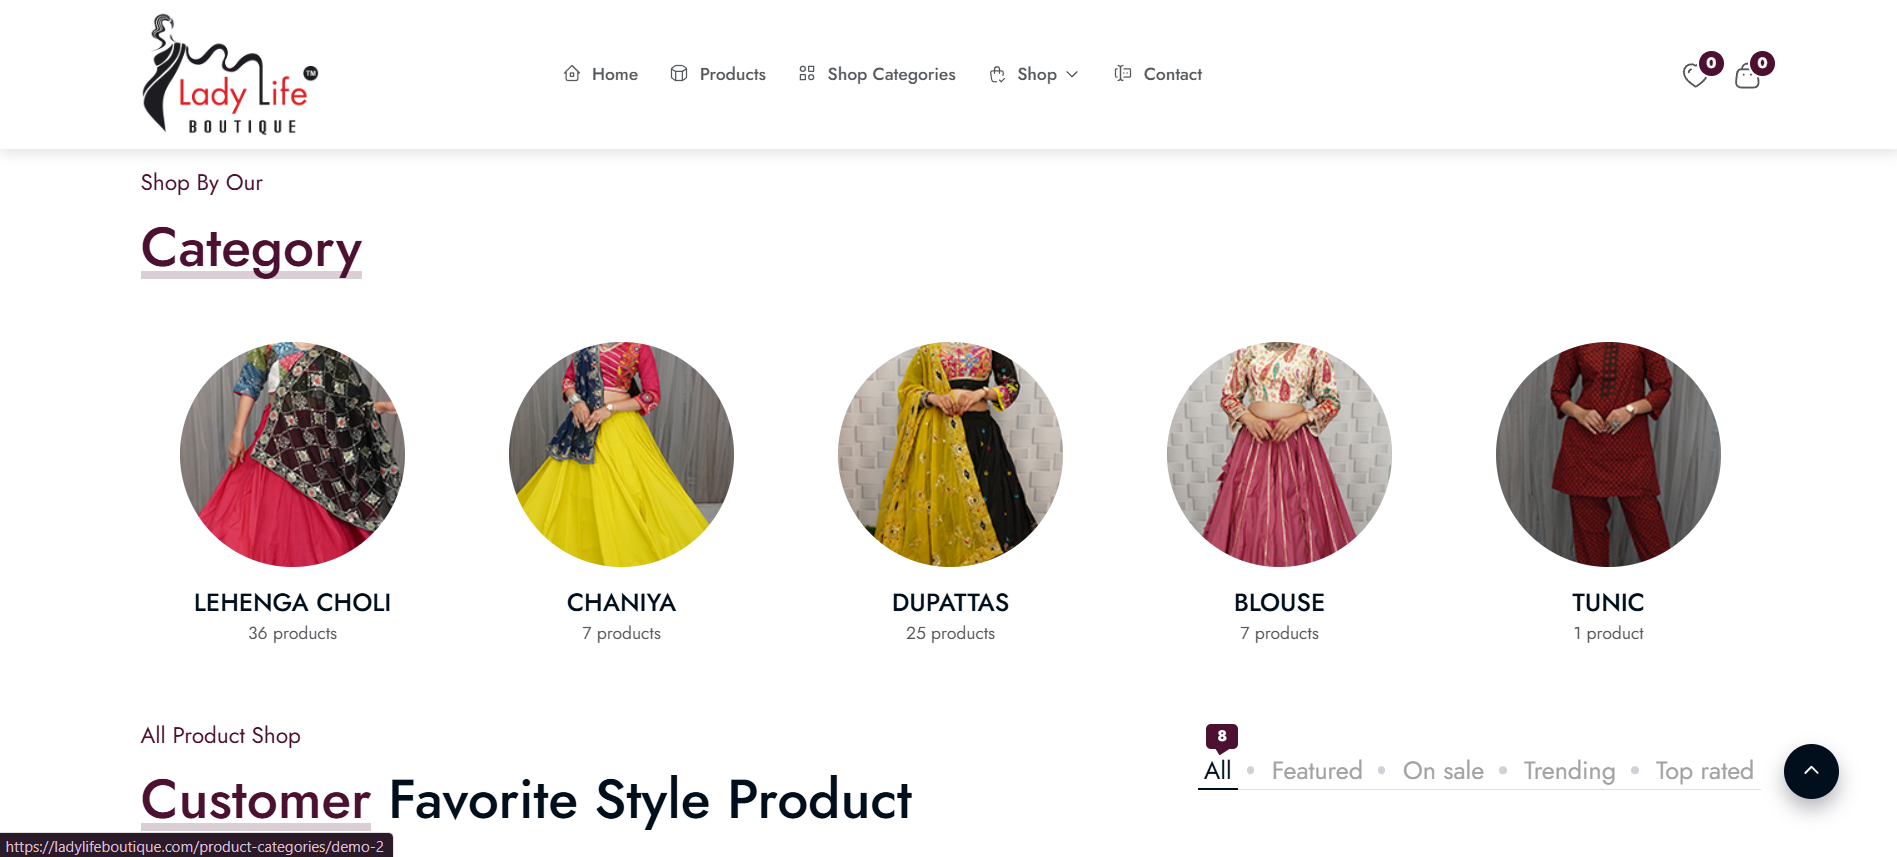Open the Lehenga Choli category thumbnail
This screenshot has width=1897, height=857.
[292, 455]
